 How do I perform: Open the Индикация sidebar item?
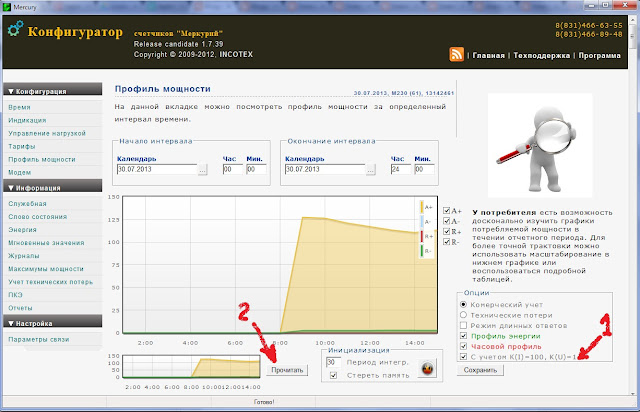pos(27,120)
